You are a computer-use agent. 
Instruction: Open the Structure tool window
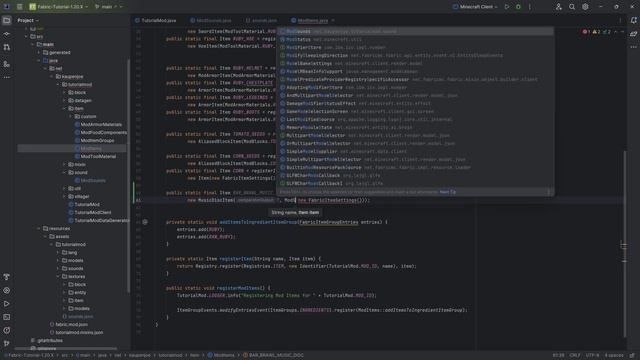tap(7, 64)
